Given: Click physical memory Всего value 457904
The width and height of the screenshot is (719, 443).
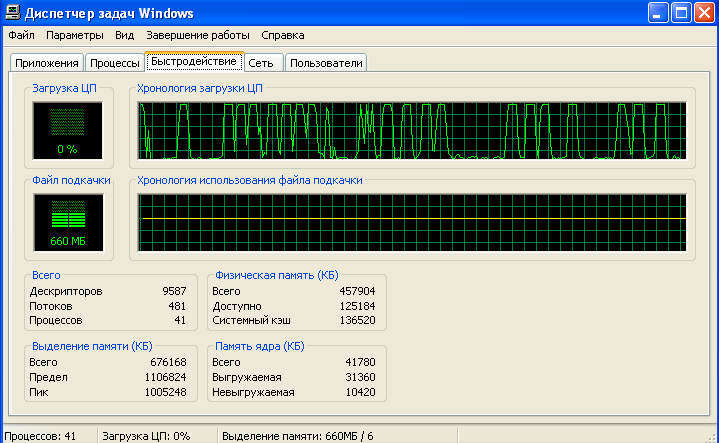Looking at the screenshot, I should (x=357, y=291).
